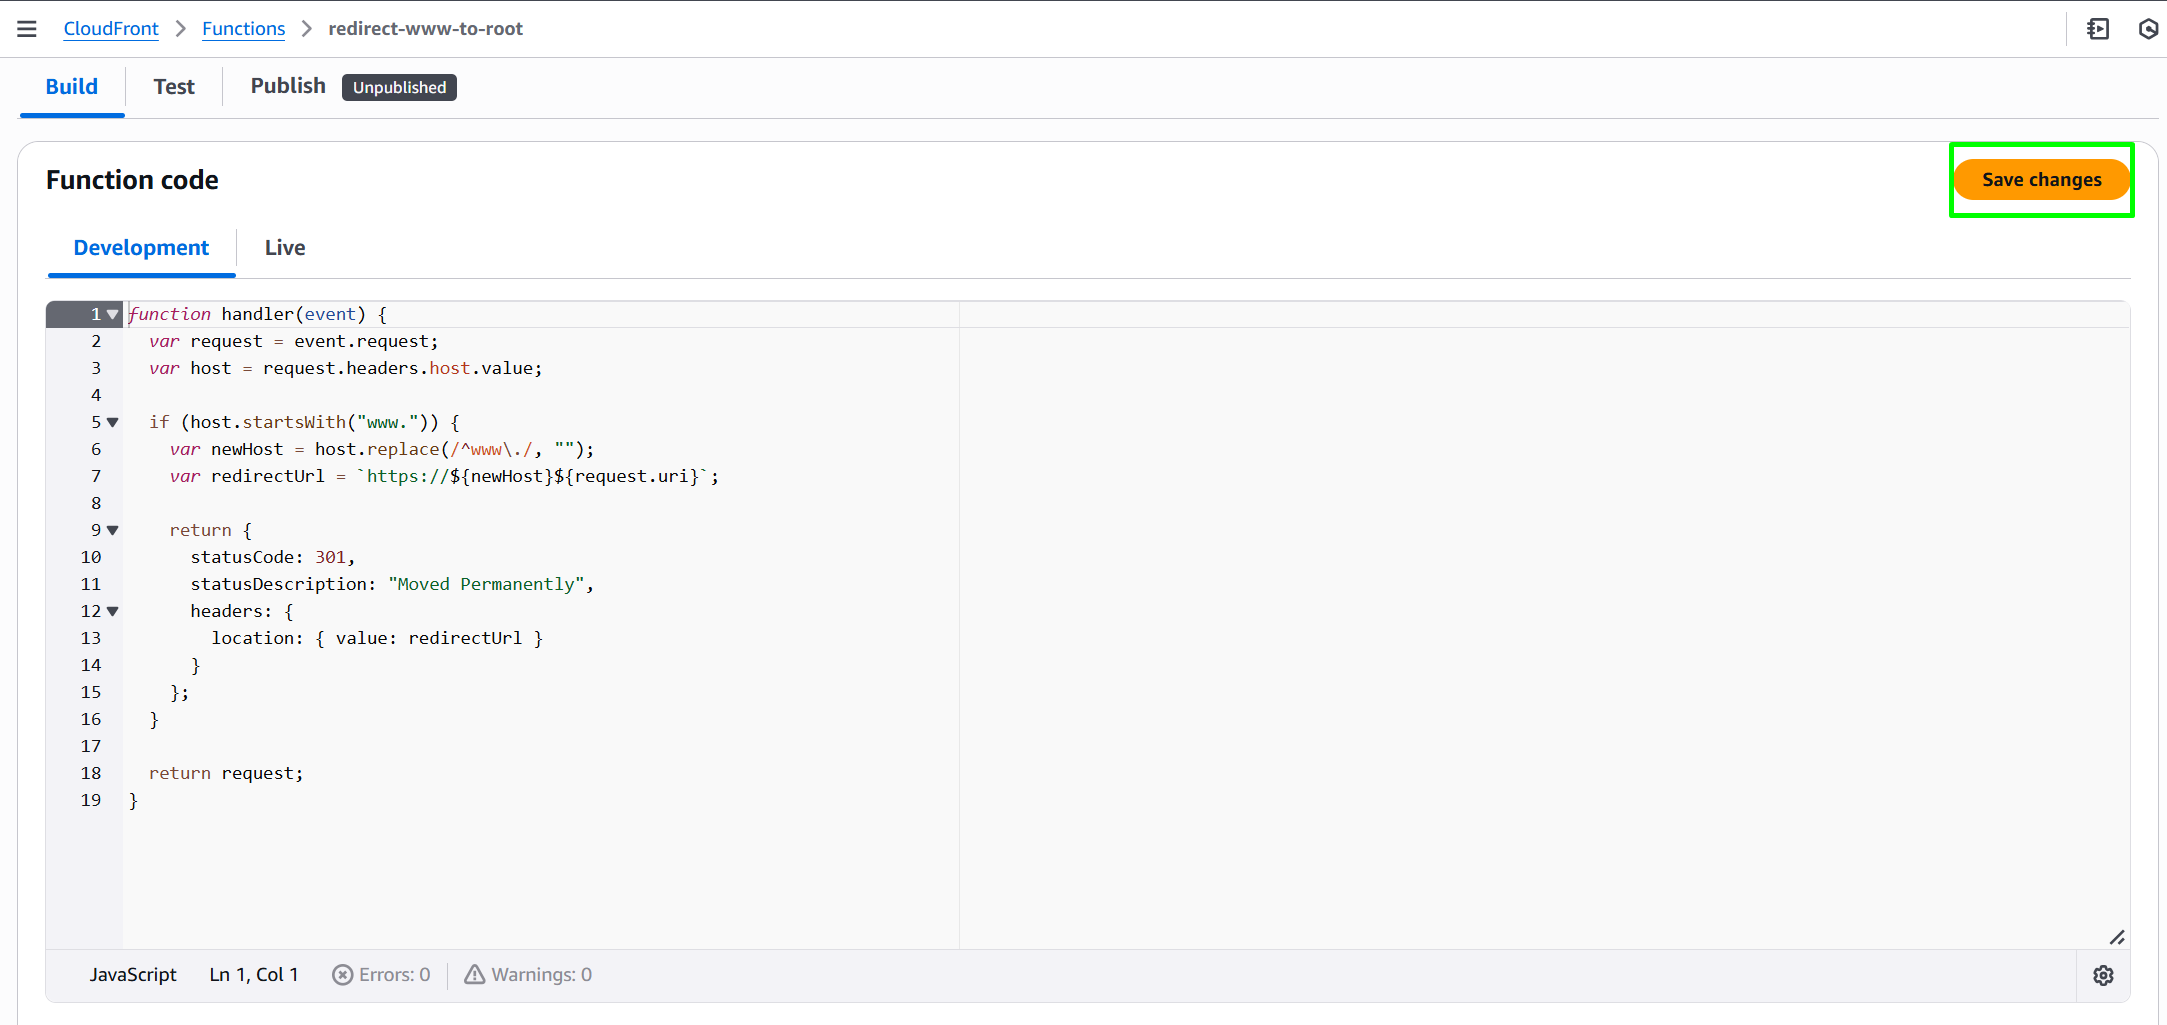
Task: Click the Warnings: 0 indicator
Action: tap(528, 975)
